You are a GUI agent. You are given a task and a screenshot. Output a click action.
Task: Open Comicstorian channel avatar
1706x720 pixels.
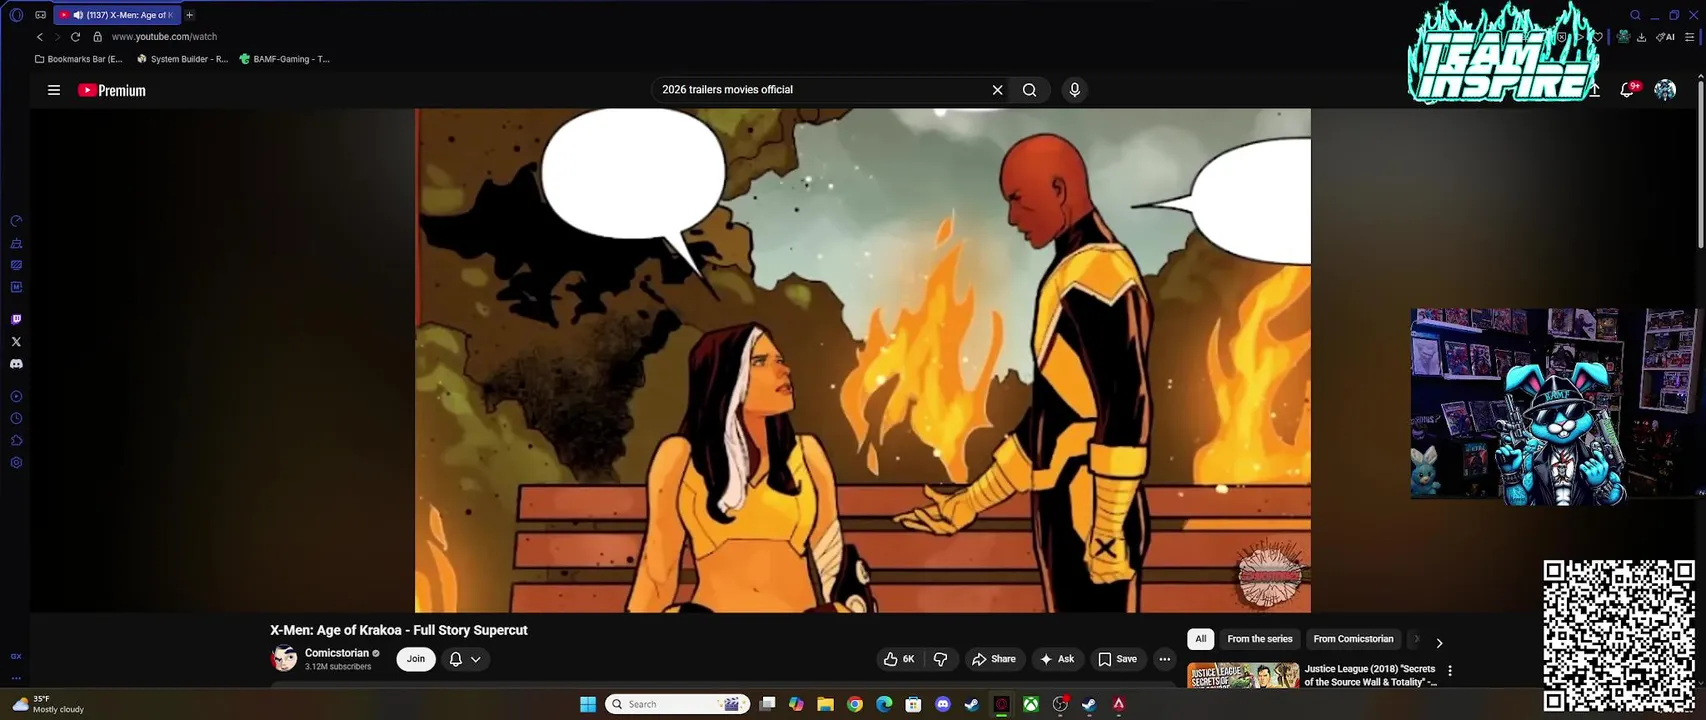[285, 658]
